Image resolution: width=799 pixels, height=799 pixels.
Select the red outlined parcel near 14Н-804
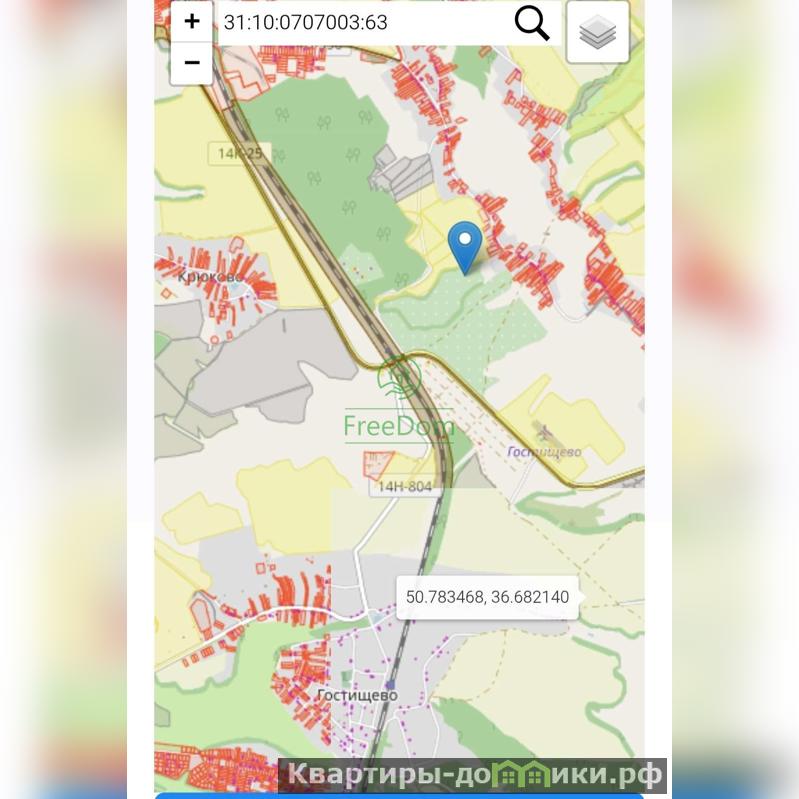pyautogui.click(x=378, y=465)
